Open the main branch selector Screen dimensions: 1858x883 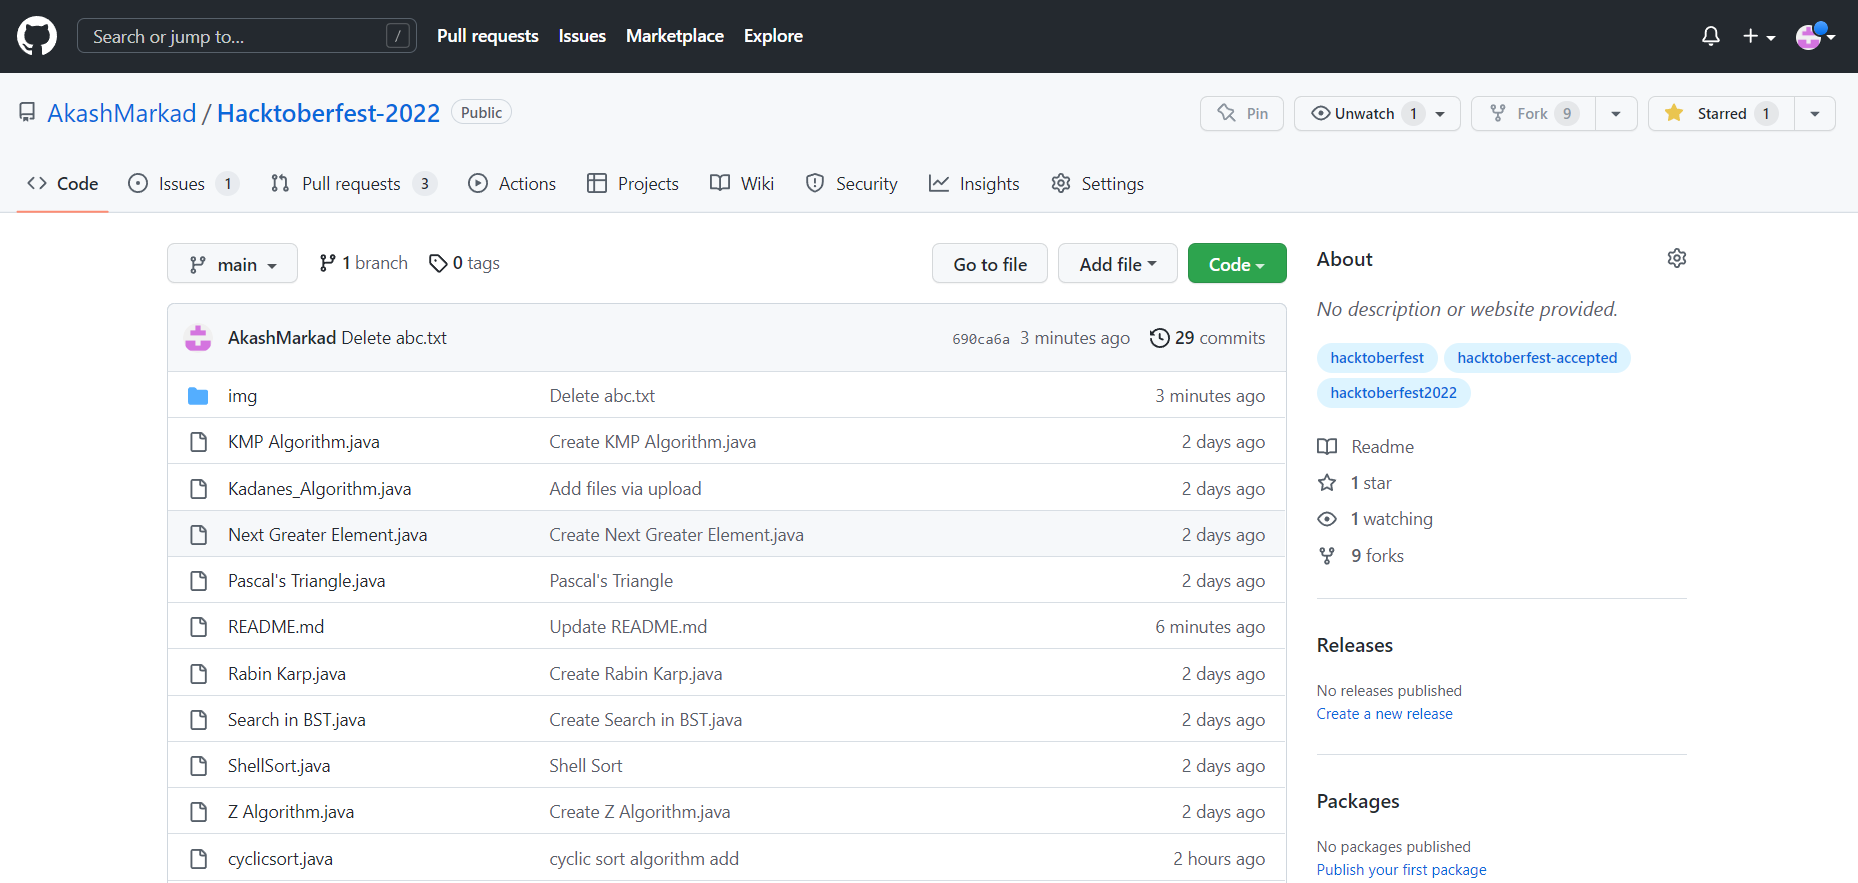pyautogui.click(x=232, y=264)
